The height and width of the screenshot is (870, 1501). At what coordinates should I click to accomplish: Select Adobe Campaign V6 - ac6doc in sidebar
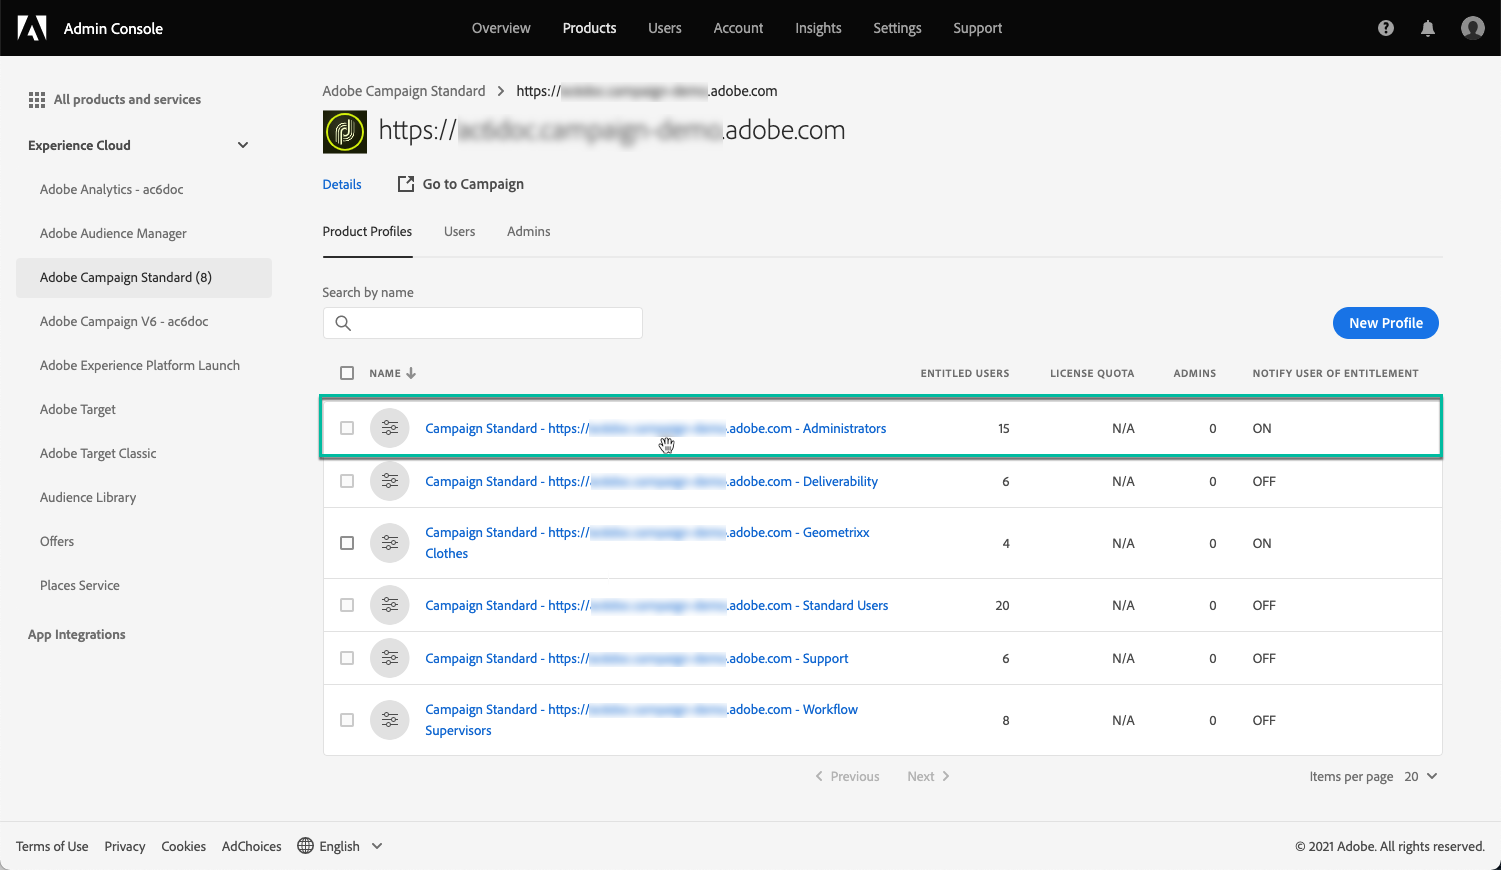click(x=124, y=321)
